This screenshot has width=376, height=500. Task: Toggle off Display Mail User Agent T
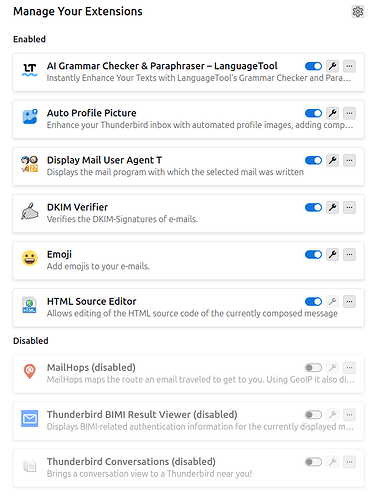313,160
